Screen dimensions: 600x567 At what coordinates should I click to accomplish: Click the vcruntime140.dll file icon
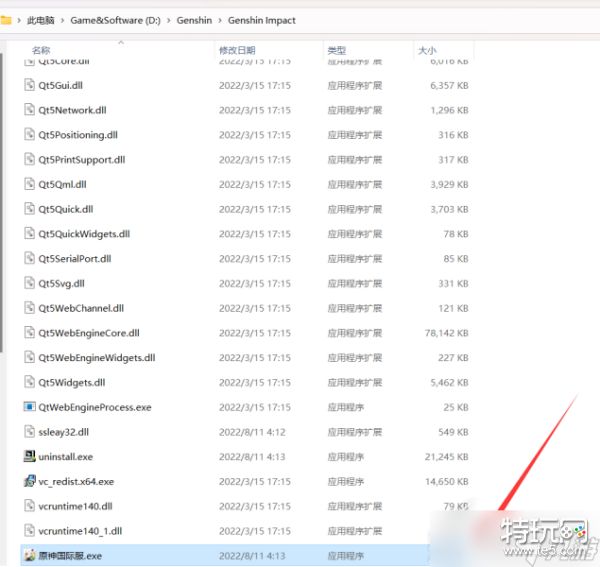(29, 506)
